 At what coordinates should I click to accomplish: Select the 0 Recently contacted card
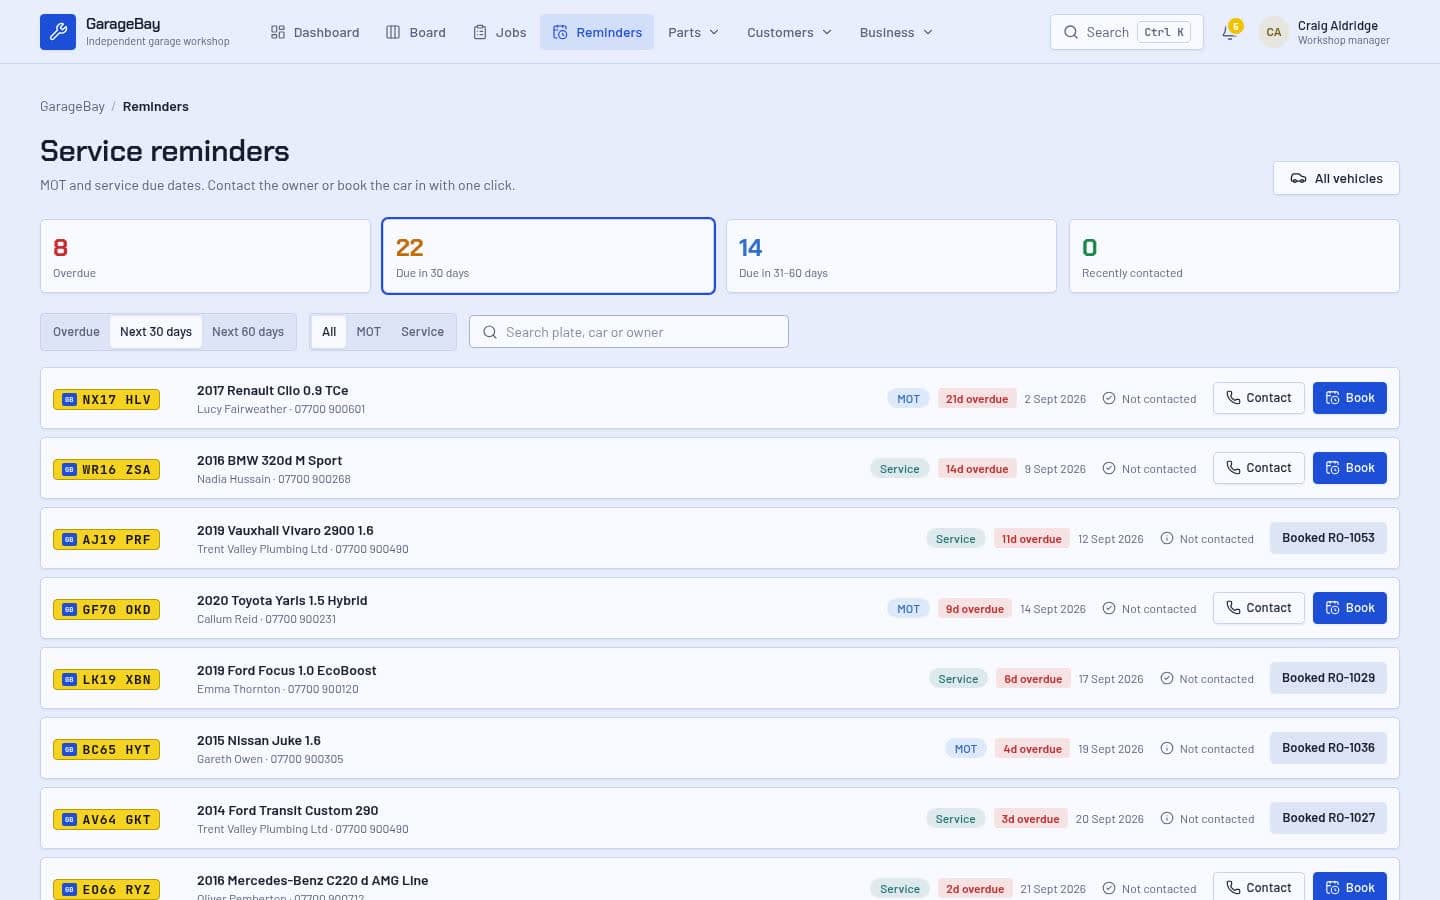click(x=1234, y=256)
